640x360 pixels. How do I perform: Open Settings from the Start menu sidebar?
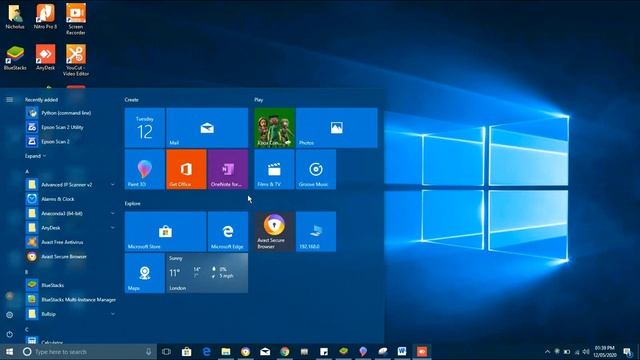click(x=9, y=315)
